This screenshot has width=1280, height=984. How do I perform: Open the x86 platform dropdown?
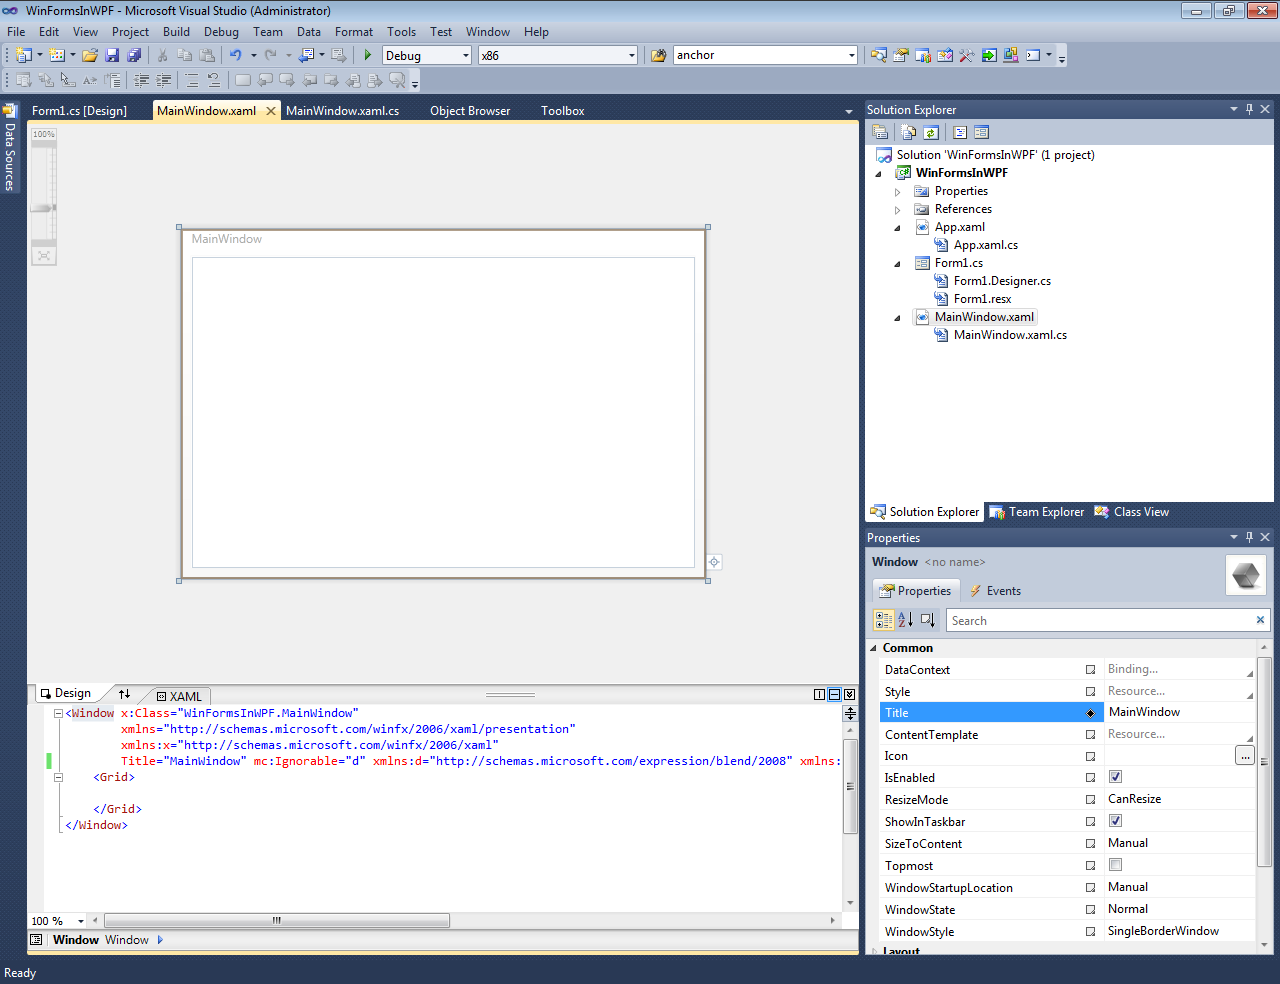click(631, 56)
